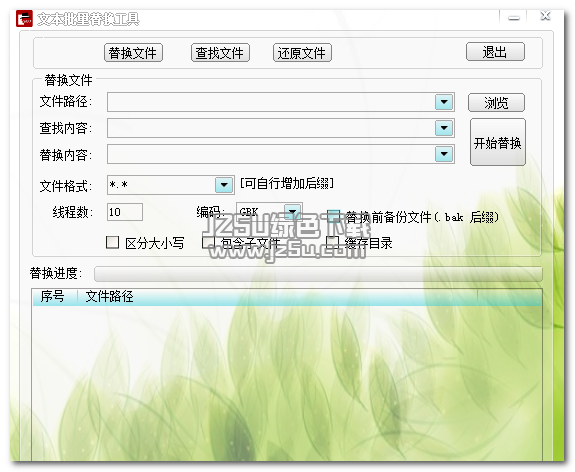Open the 还原文件 mode
The width and height of the screenshot is (575, 472).
(x=302, y=53)
